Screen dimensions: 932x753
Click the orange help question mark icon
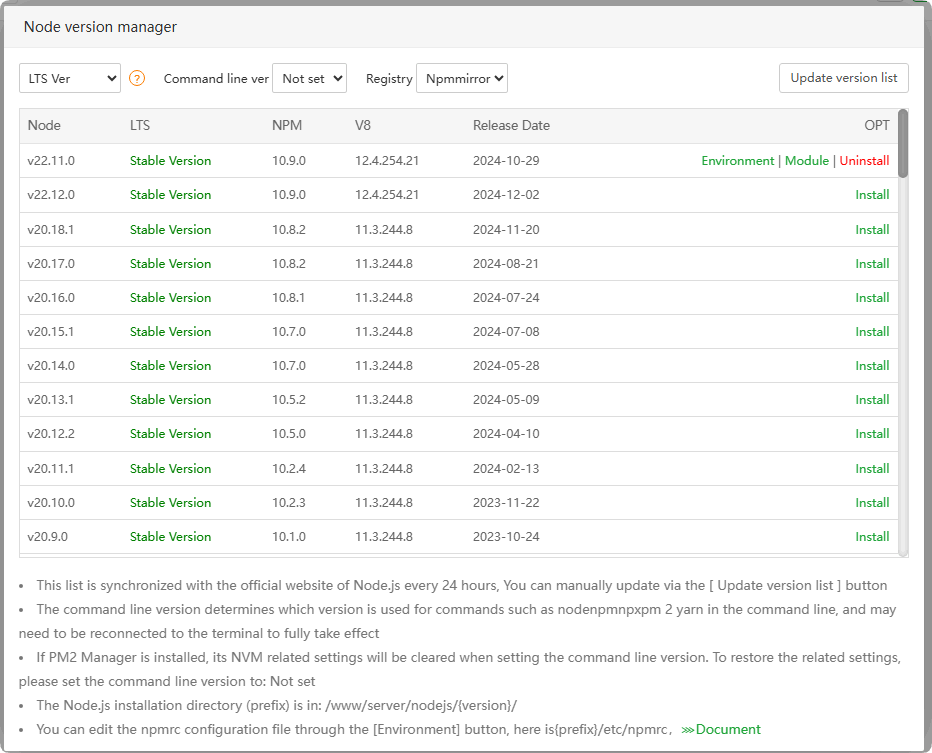coord(137,78)
